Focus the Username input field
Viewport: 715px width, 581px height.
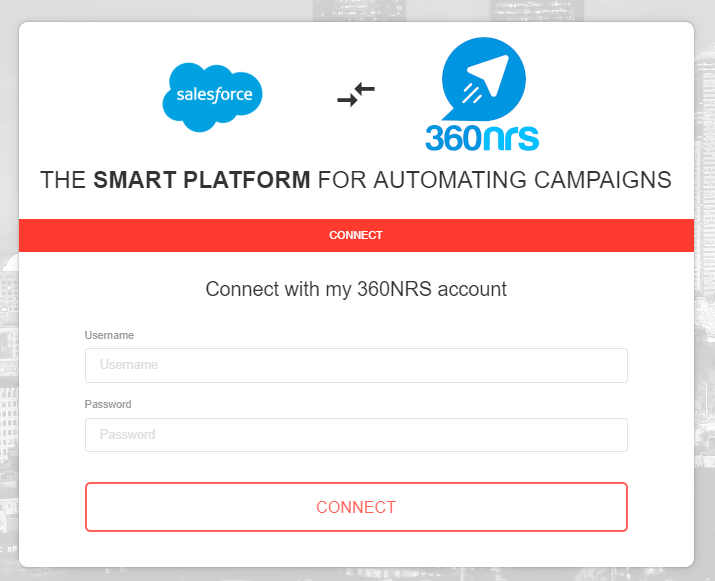click(356, 365)
